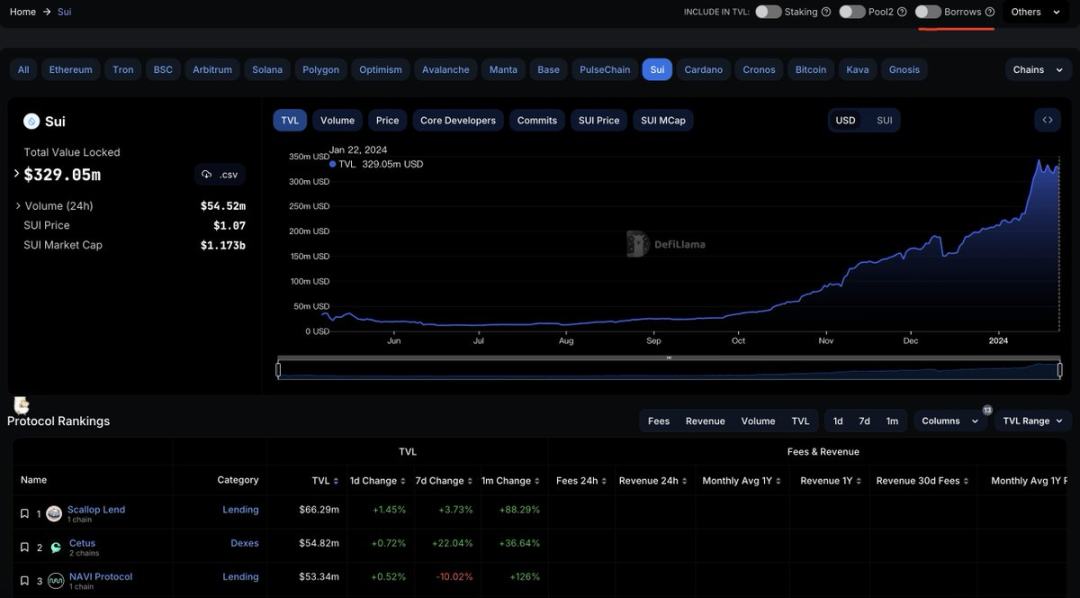Viewport: 1080px width, 598px height.
Task: Set change period to 7d
Action: [x=864, y=421]
